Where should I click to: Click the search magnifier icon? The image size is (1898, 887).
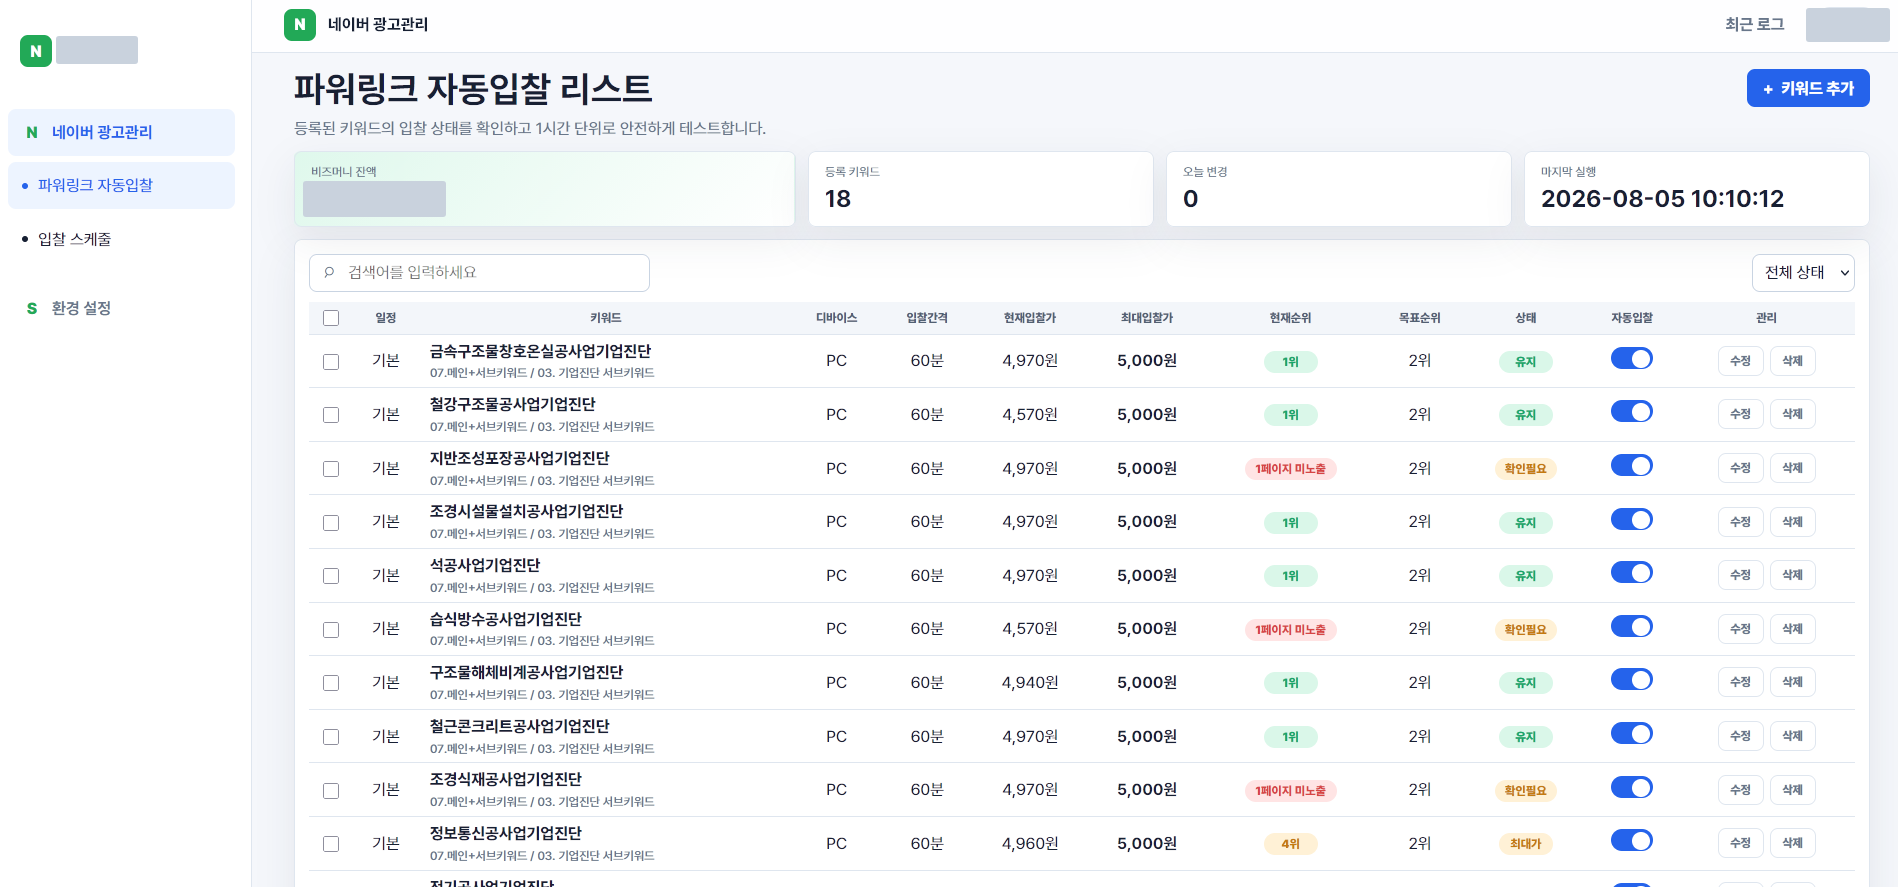tap(329, 272)
